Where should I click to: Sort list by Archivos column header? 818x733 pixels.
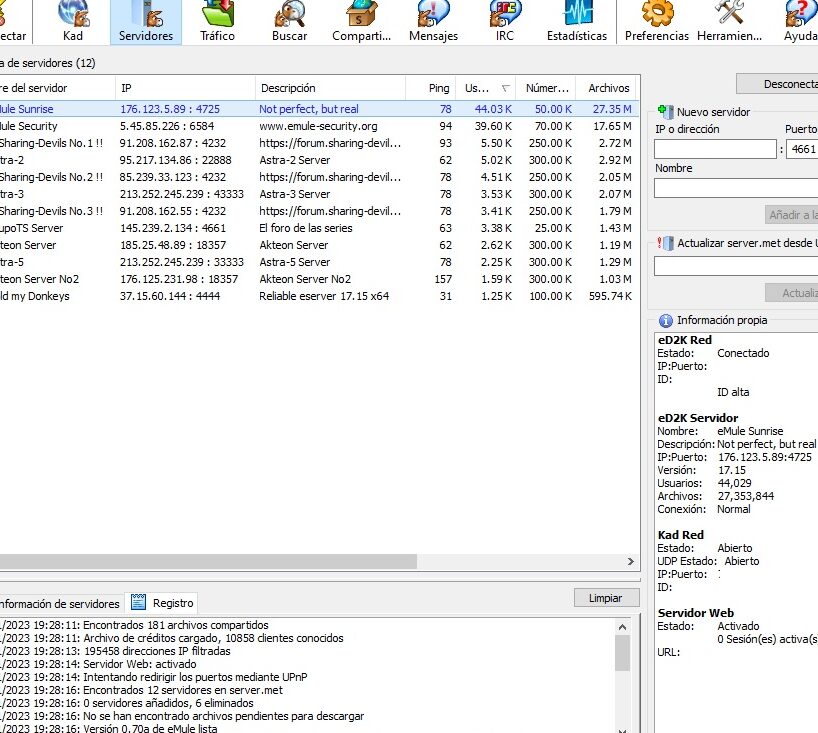(608, 88)
